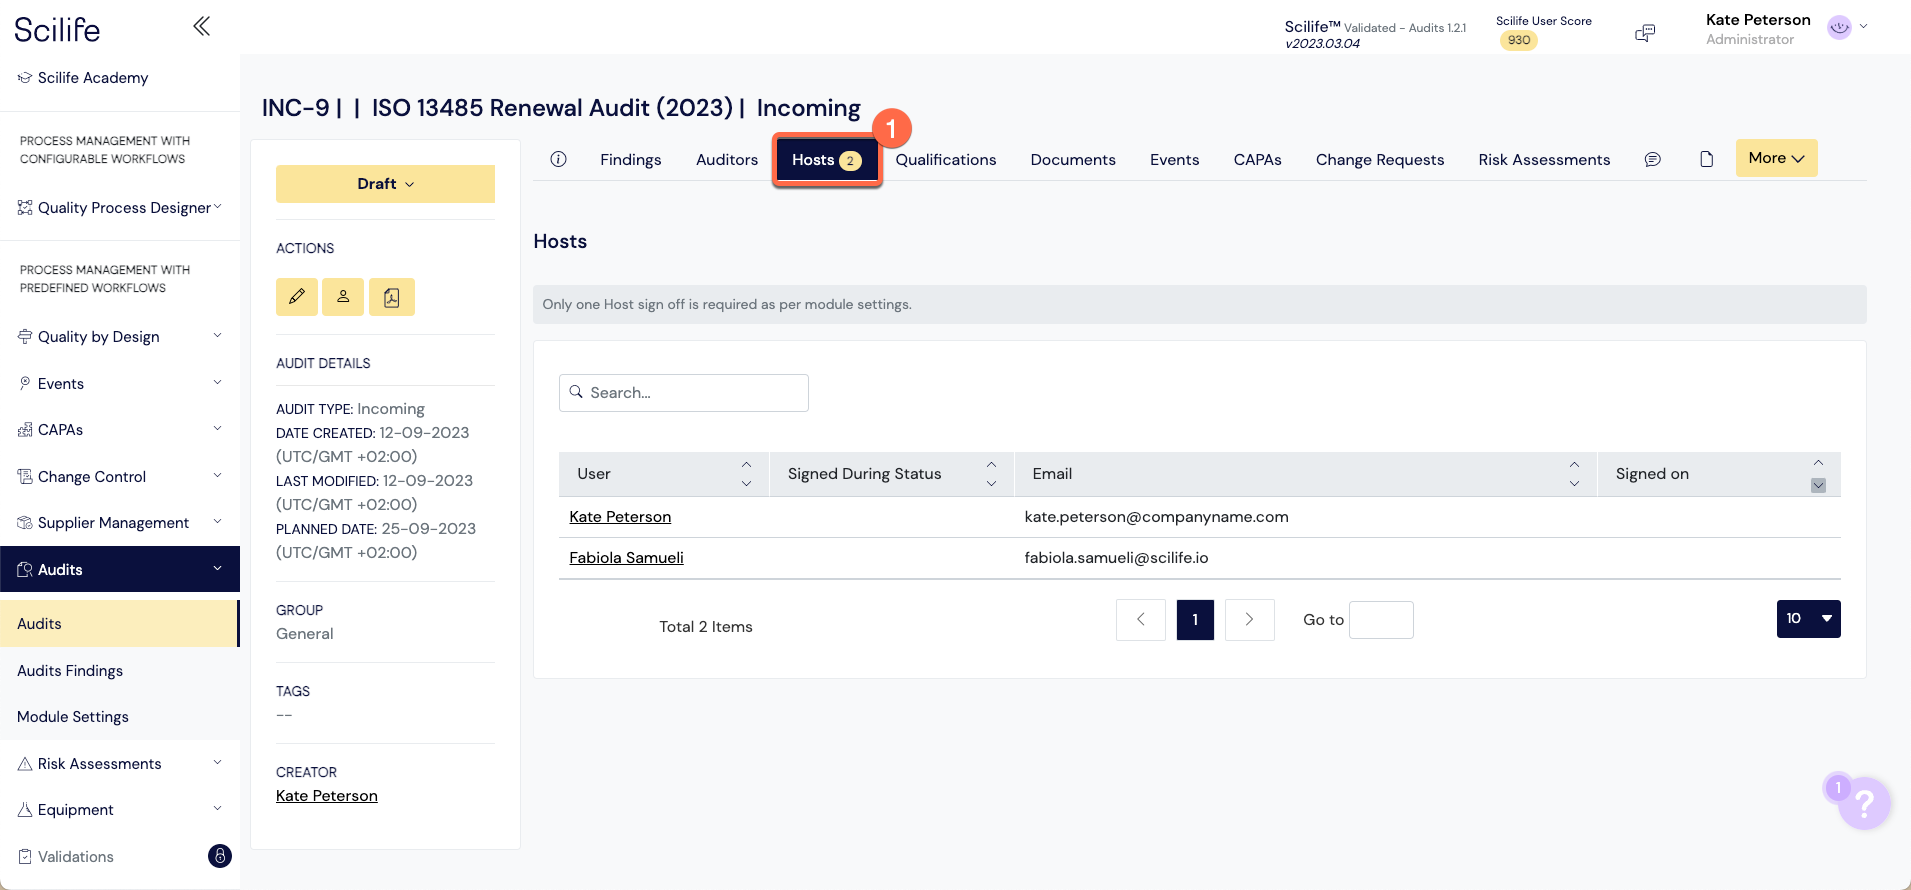Sort the table by Email column
This screenshot has height=890, width=1911.
pyautogui.click(x=1574, y=474)
